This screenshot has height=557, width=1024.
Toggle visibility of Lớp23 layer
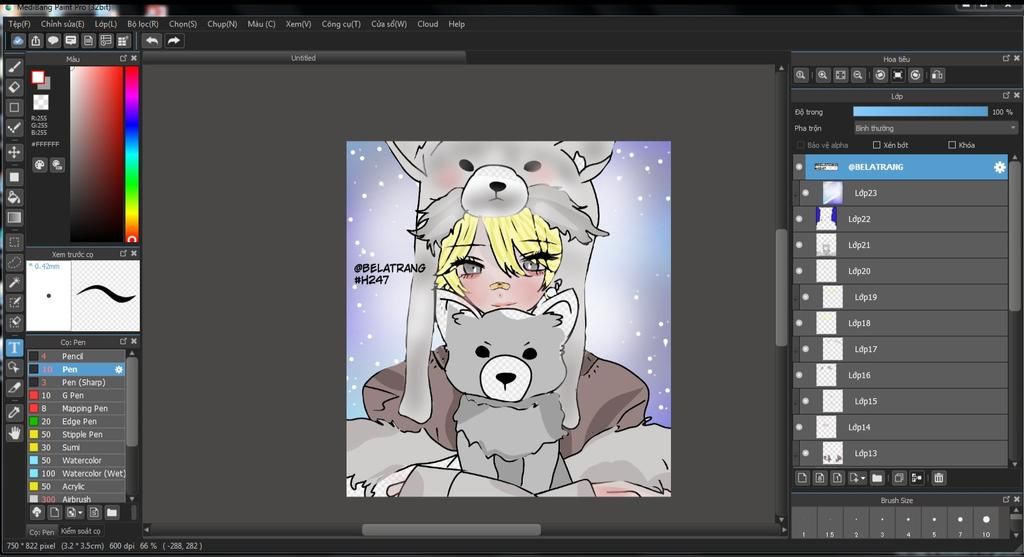[x=805, y=193]
